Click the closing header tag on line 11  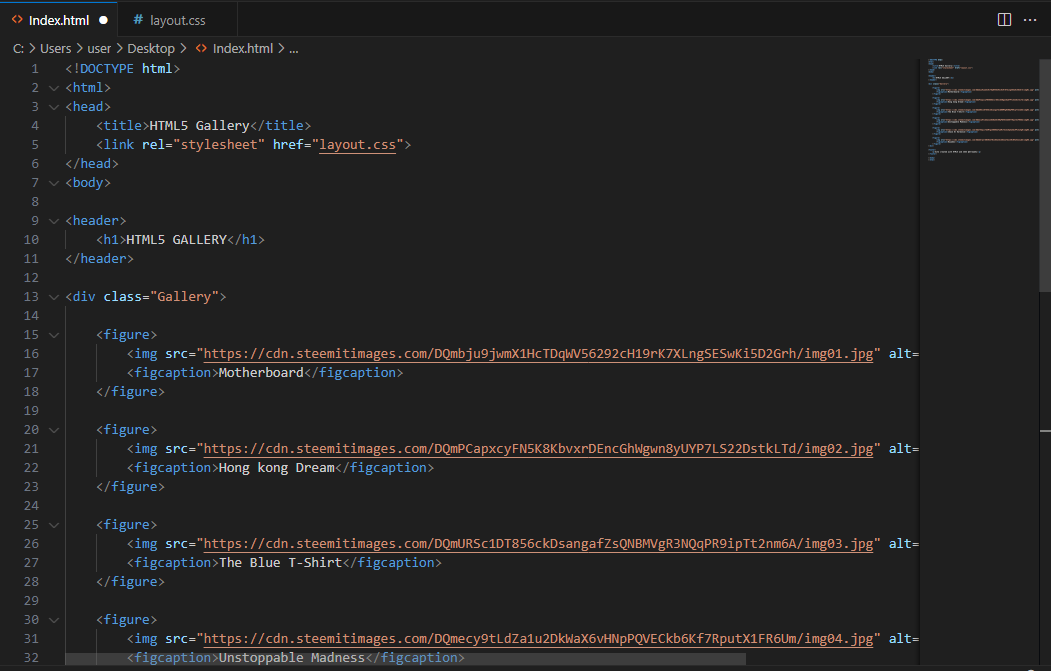click(x=99, y=259)
